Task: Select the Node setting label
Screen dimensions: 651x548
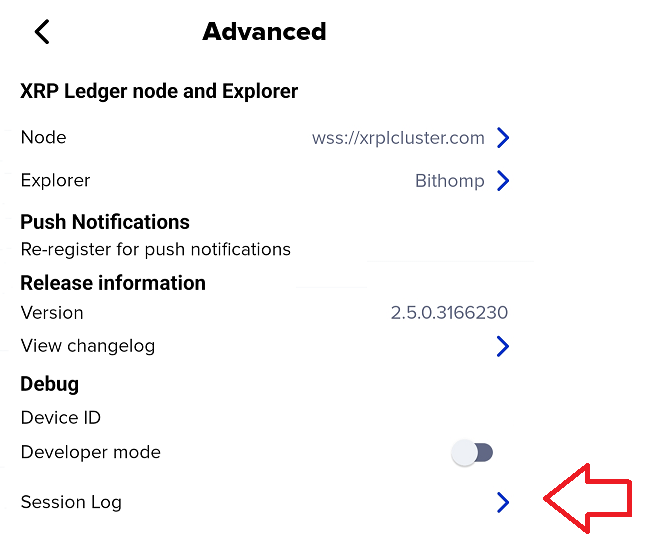Action: point(43,137)
